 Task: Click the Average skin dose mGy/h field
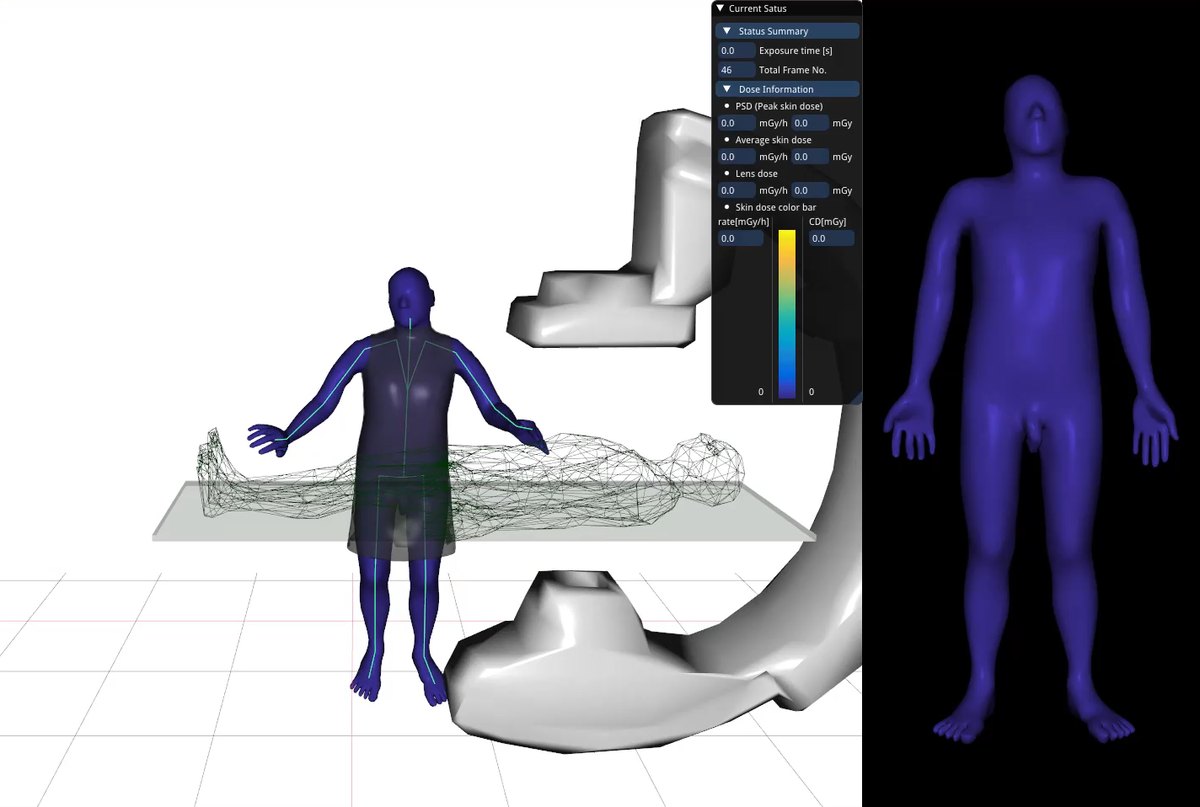point(737,157)
